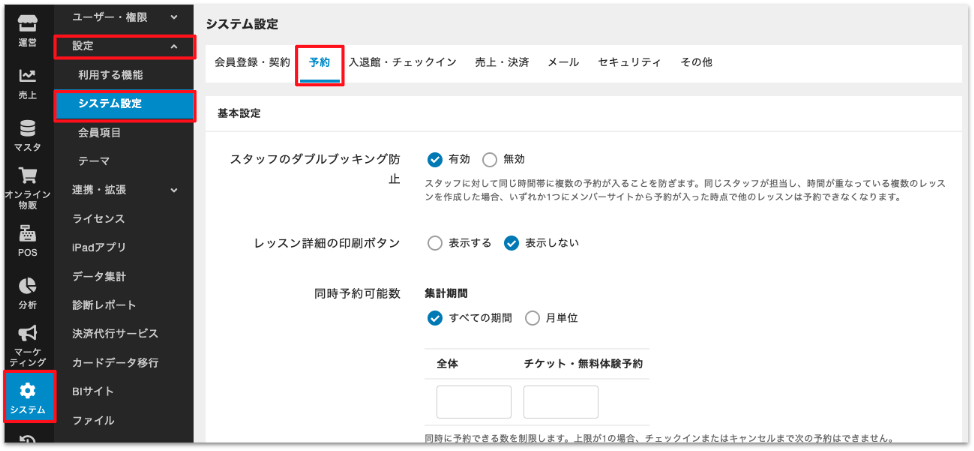This screenshot has width=974, height=451.
Task: Open 決済代行サービス menu item
Action: [x=115, y=333]
